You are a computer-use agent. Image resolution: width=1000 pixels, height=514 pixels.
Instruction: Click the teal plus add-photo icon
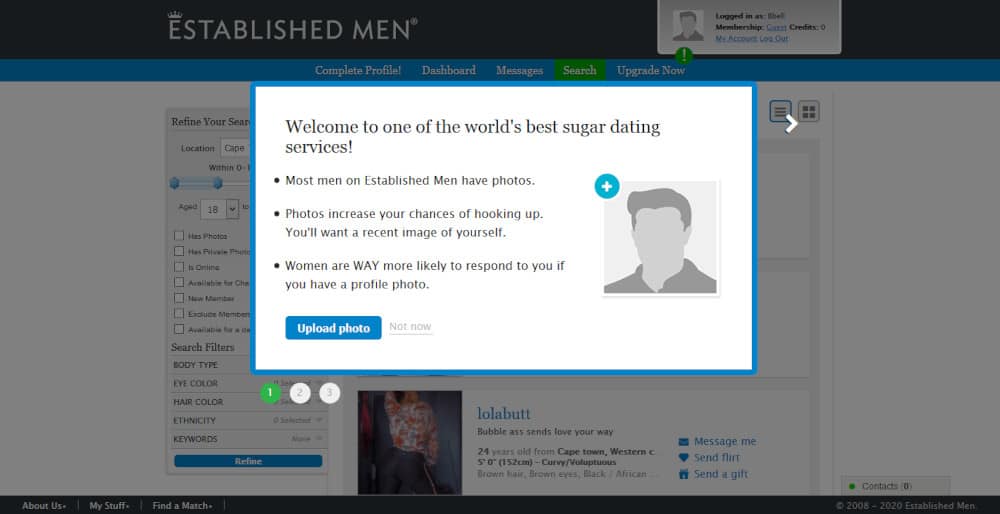[x=607, y=186]
